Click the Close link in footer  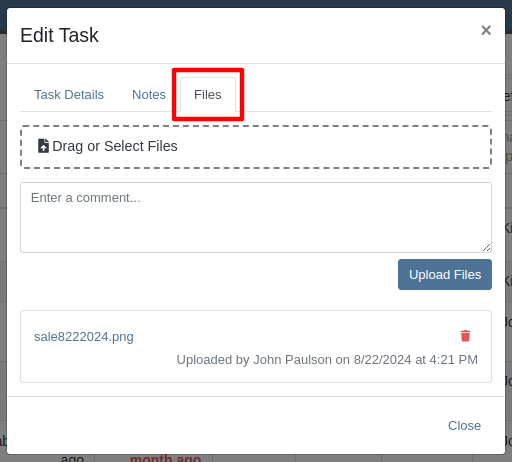[464, 426]
